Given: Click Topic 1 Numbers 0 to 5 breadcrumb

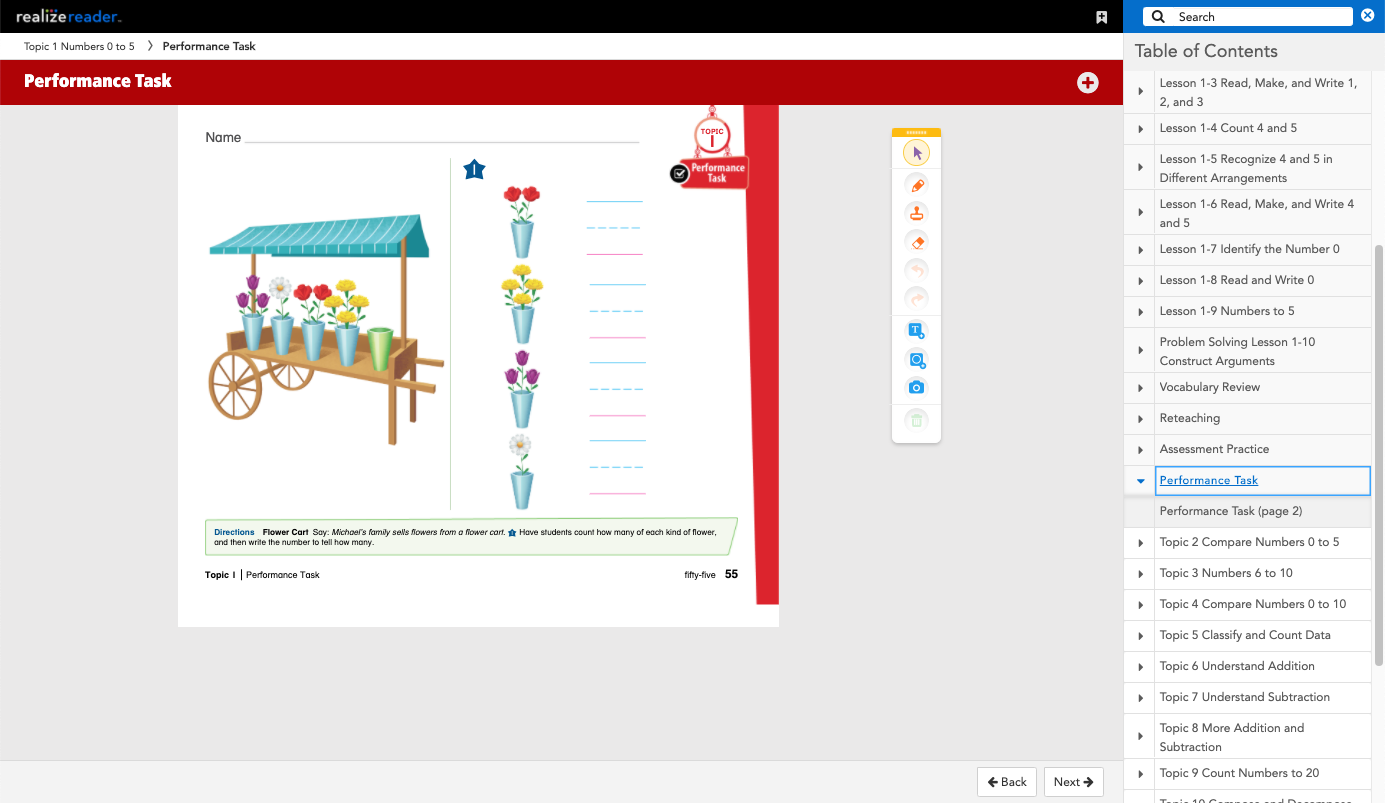Looking at the screenshot, I should pos(79,46).
